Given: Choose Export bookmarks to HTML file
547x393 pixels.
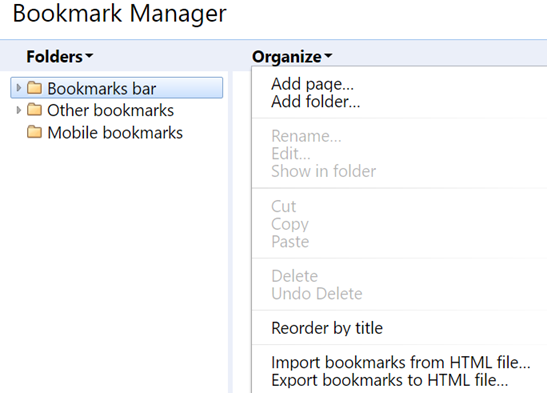Looking at the screenshot, I should tap(389, 380).
